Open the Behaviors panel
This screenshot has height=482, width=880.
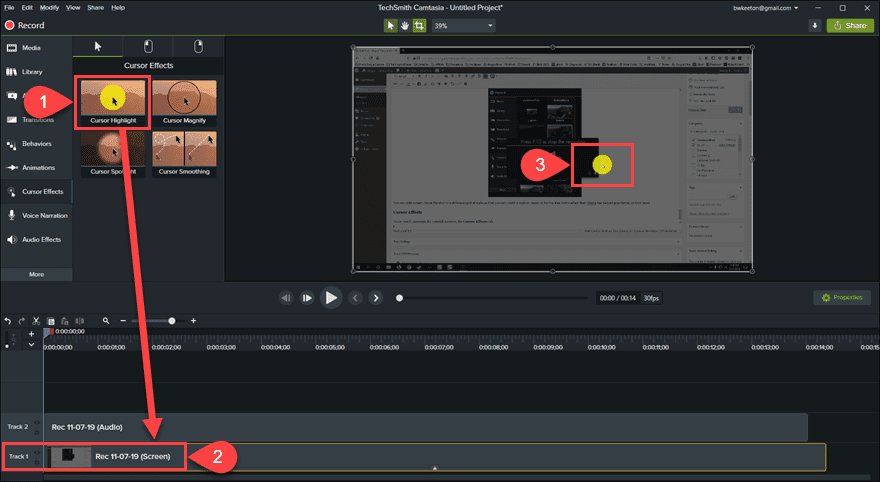click(35, 143)
